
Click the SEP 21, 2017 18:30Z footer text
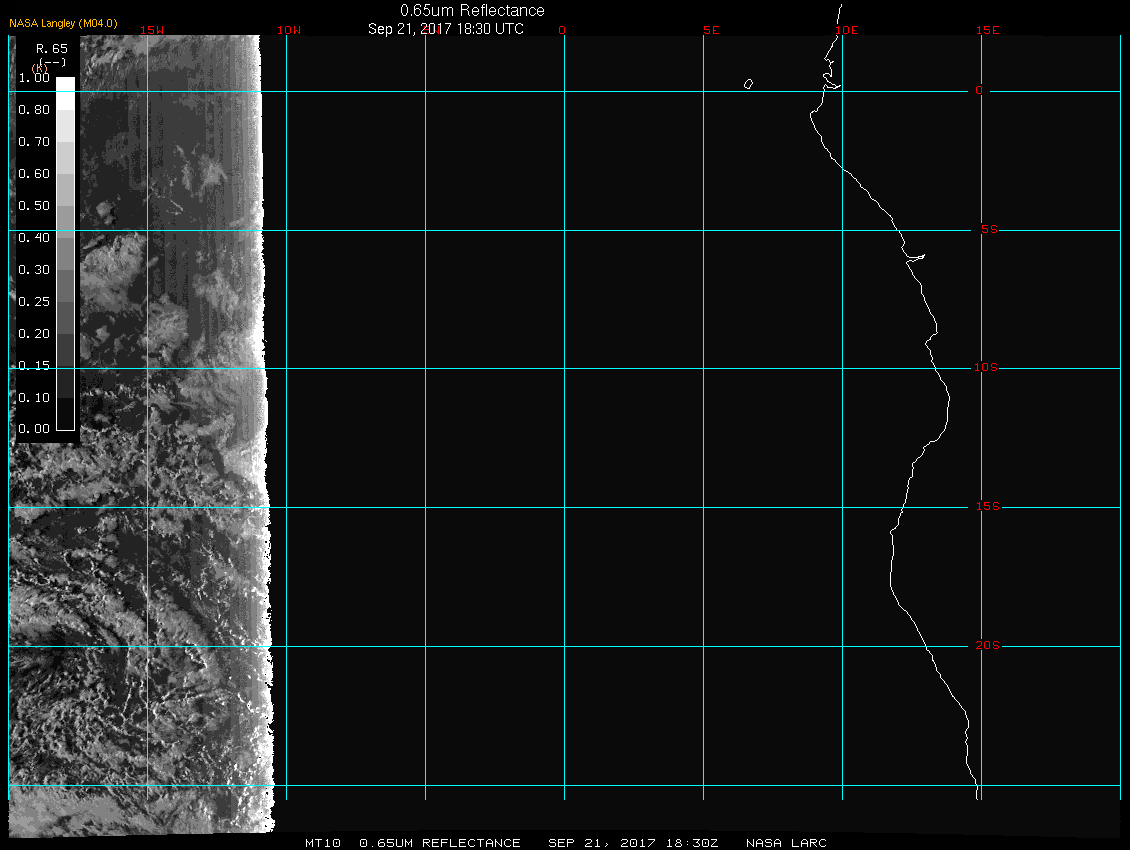(633, 843)
